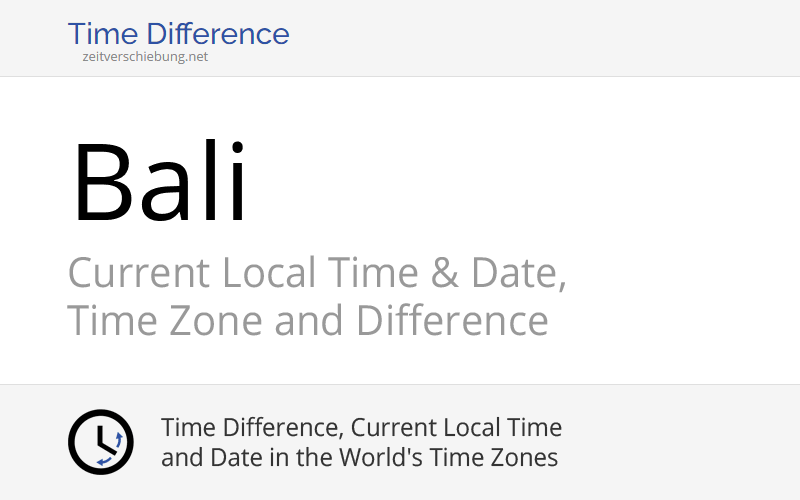800x500 pixels.
Task: Click the word 'Date,' in the gray subtitle
Action: [x=518, y=273]
